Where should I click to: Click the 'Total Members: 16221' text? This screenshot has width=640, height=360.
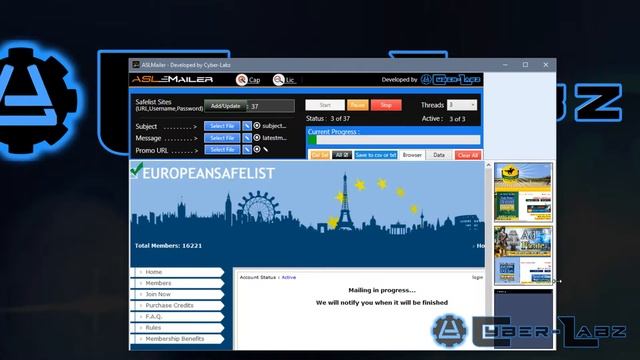click(x=168, y=246)
